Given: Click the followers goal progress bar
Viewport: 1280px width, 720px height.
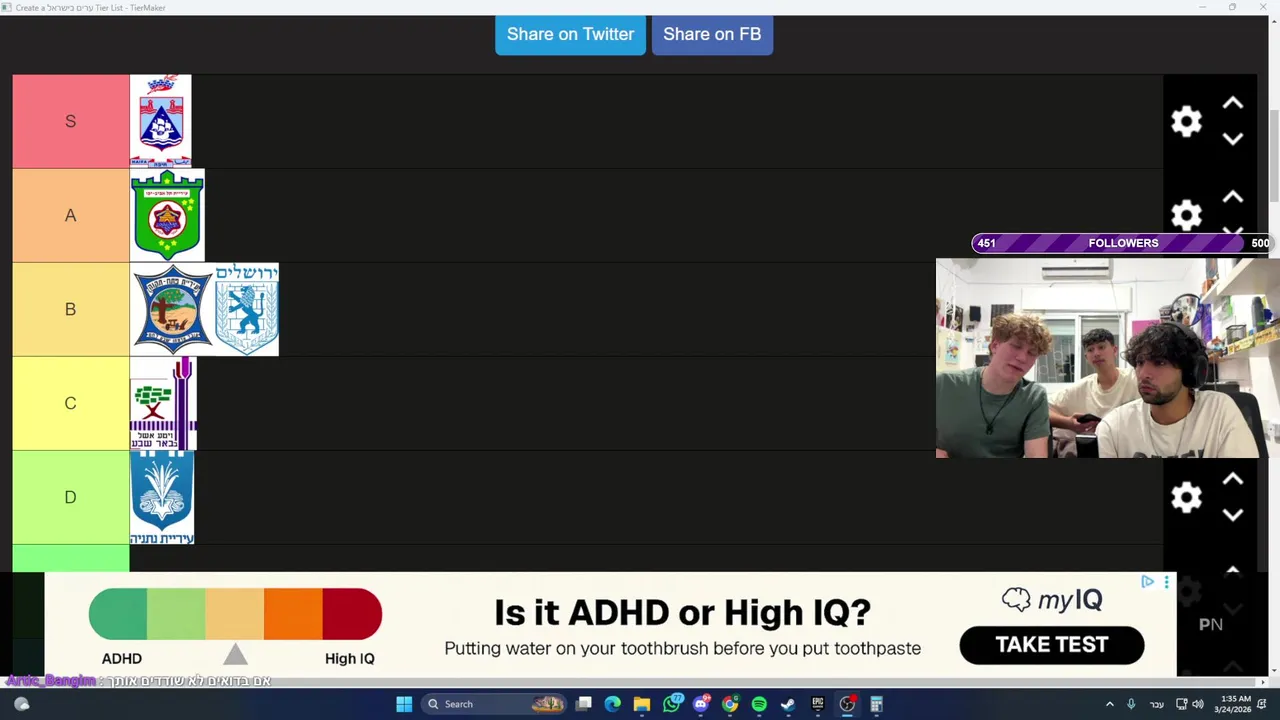Looking at the screenshot, I should coord(1122,243).
